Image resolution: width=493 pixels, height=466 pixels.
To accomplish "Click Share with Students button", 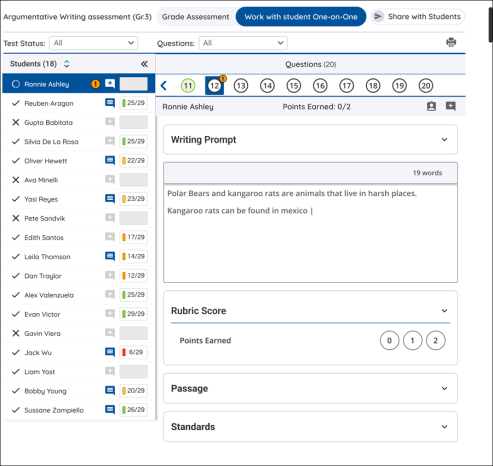I will tap(417, 17).
